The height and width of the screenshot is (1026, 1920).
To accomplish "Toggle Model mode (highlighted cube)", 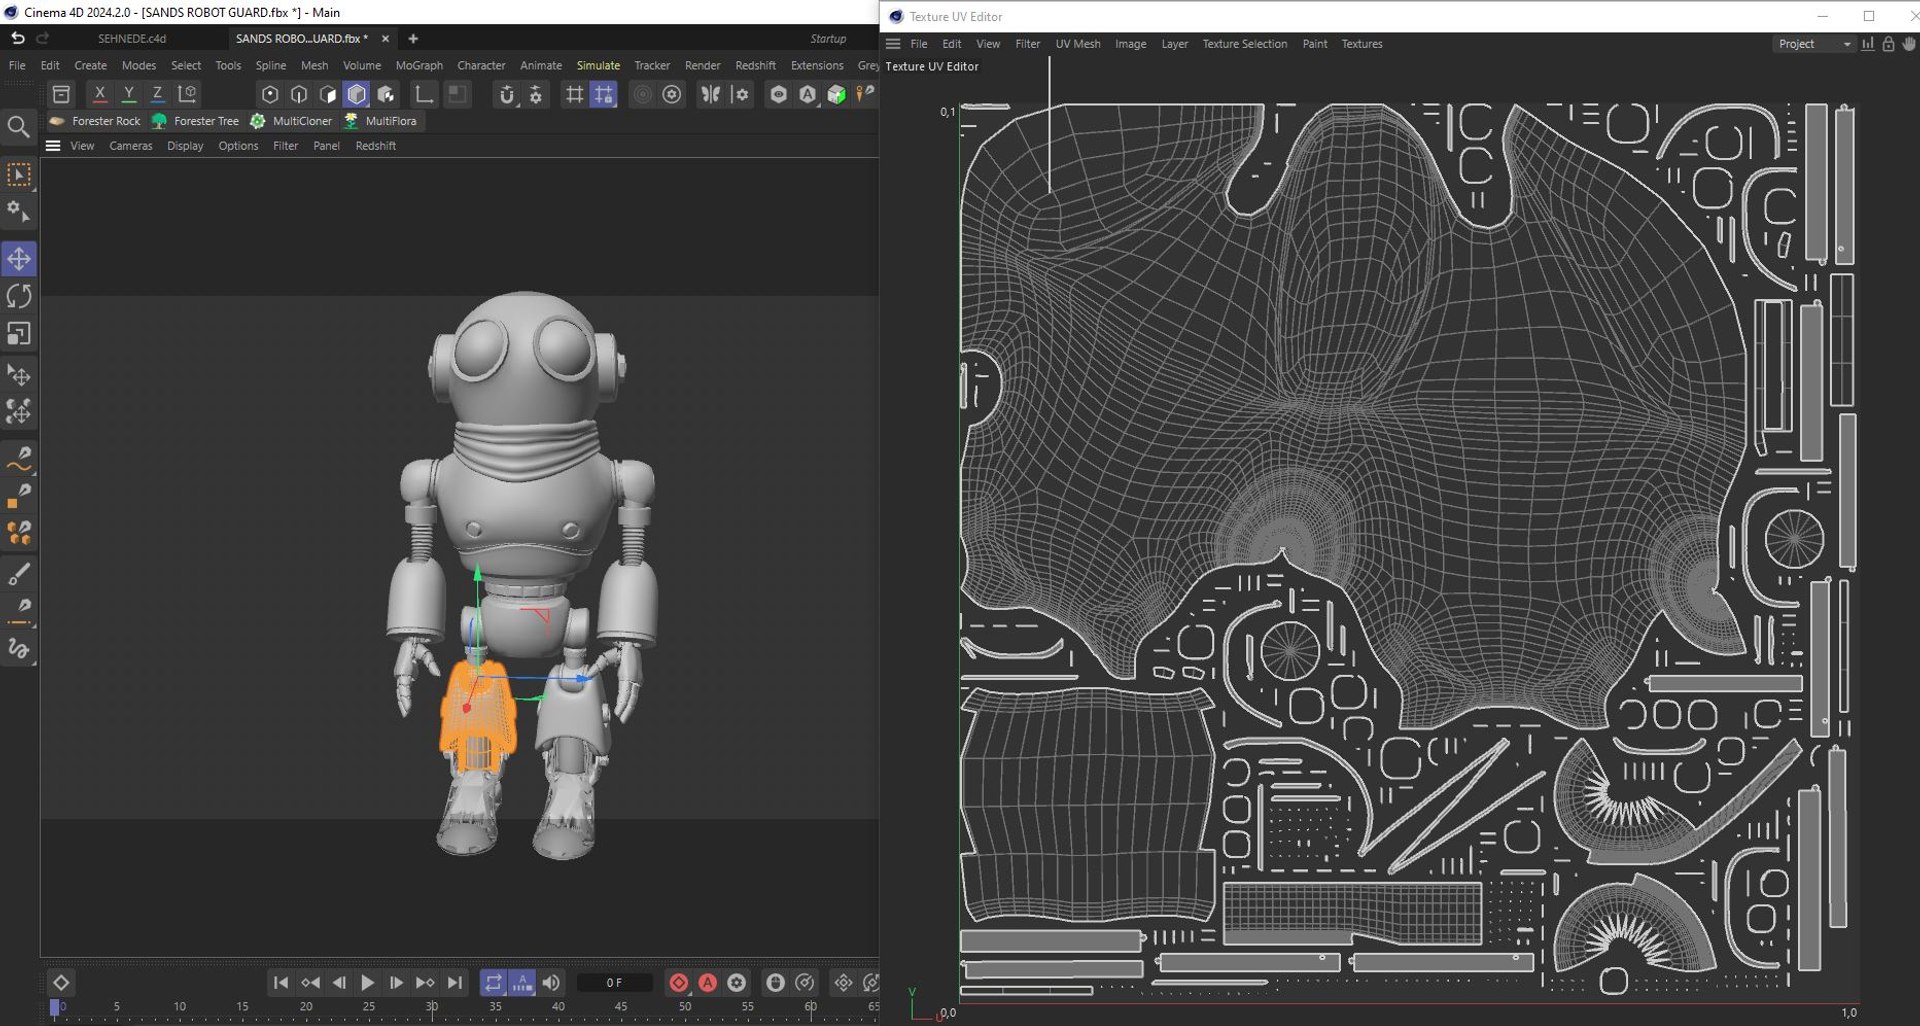I will click(357, 94).
